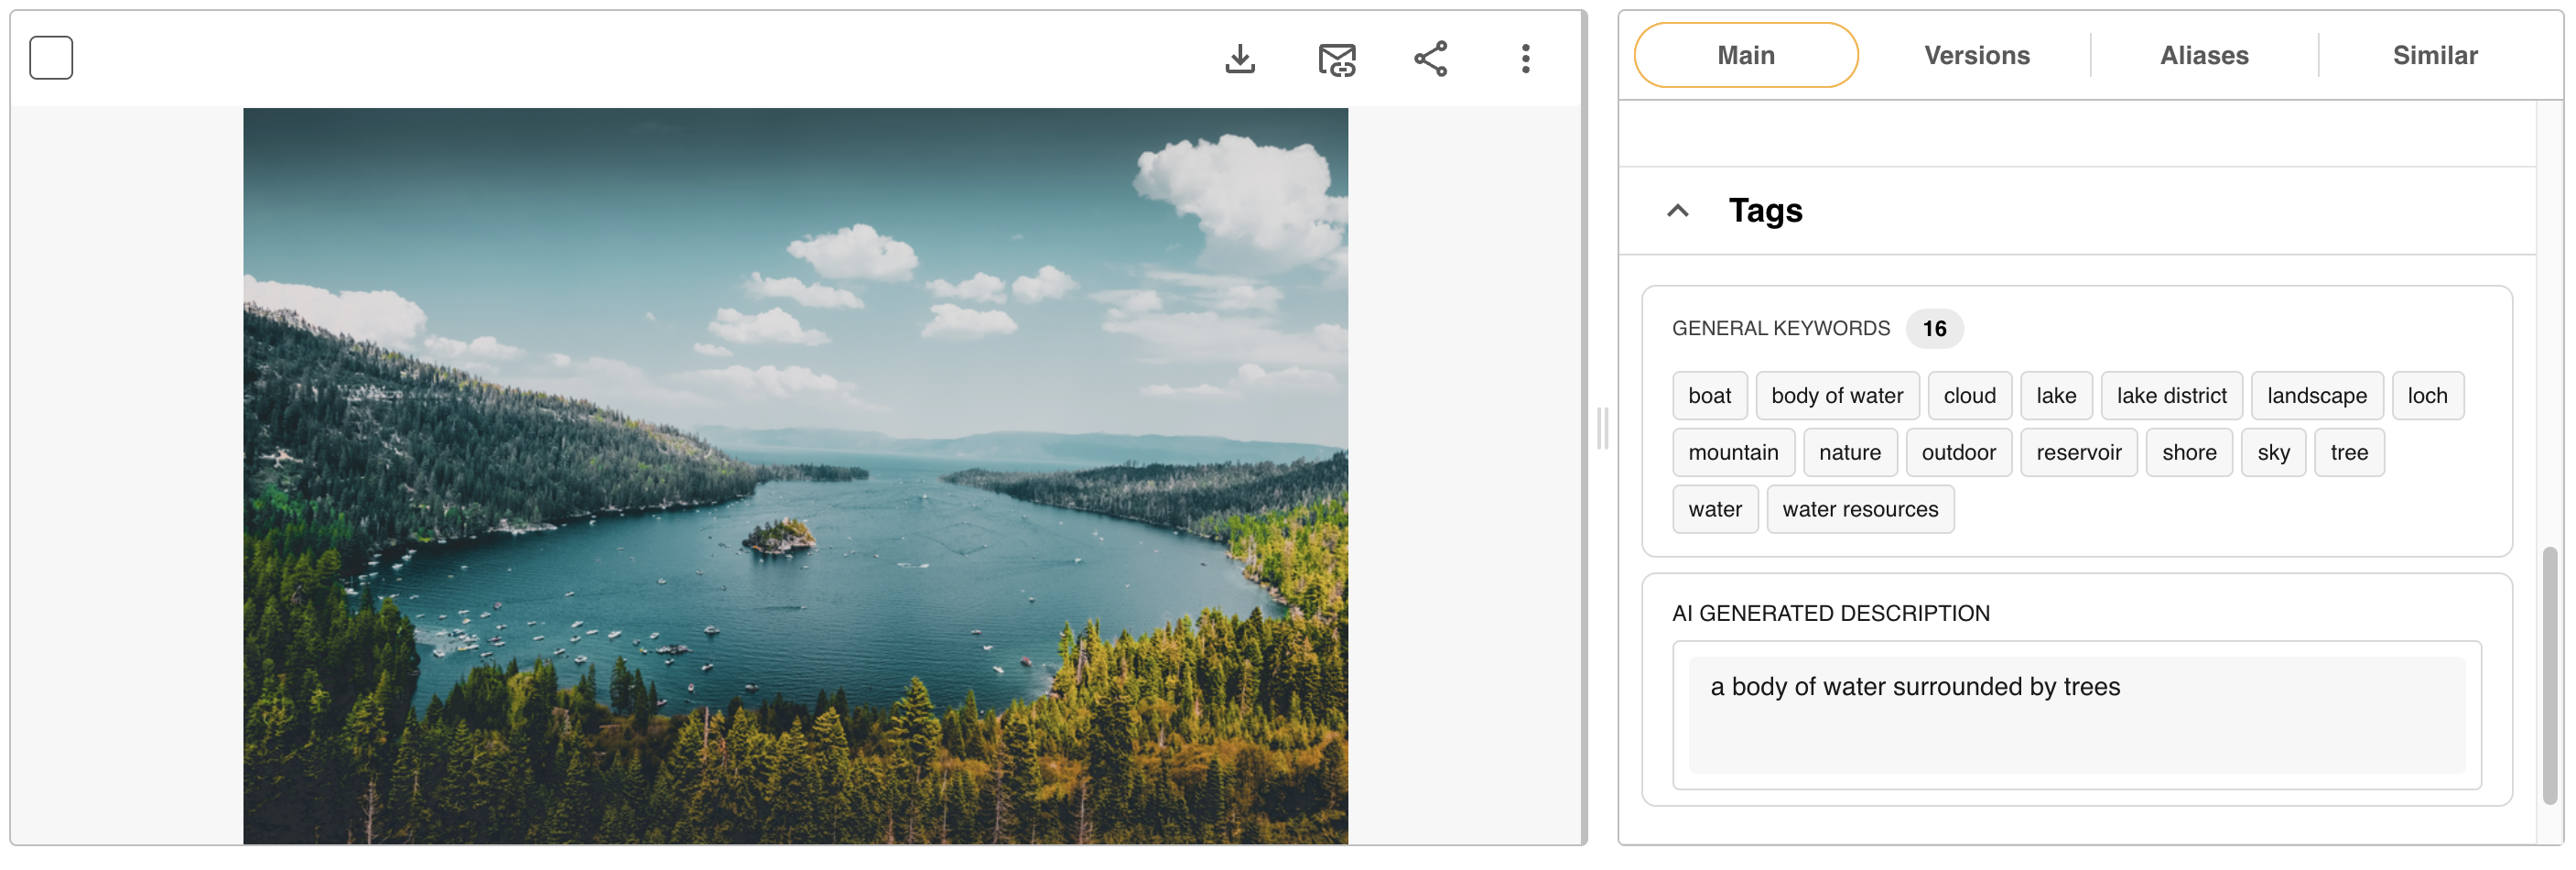2576x870 pixels.
Task: Select the 'loch' keyword tag
Action: tap(2427, 396)
